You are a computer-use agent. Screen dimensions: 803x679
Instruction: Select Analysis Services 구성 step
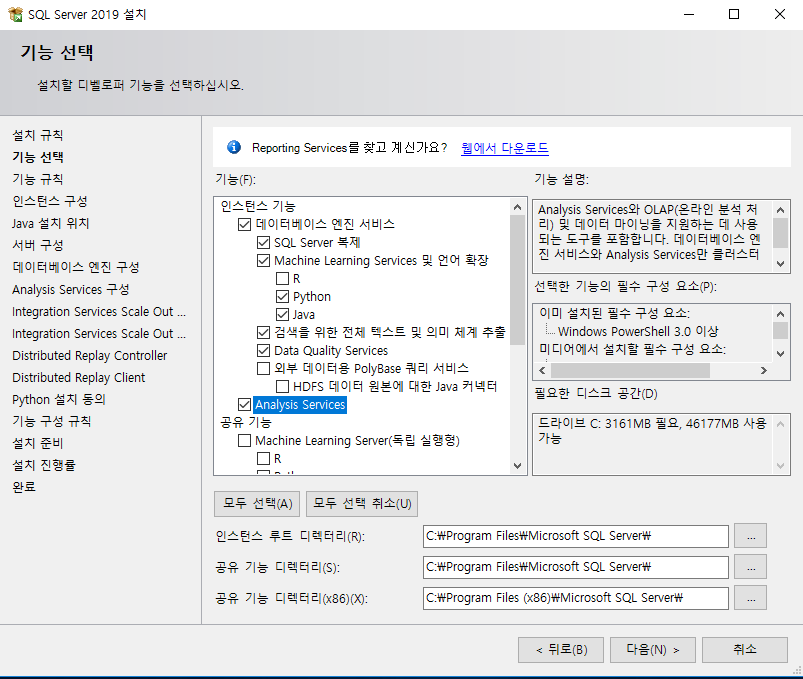click(71, 289)
